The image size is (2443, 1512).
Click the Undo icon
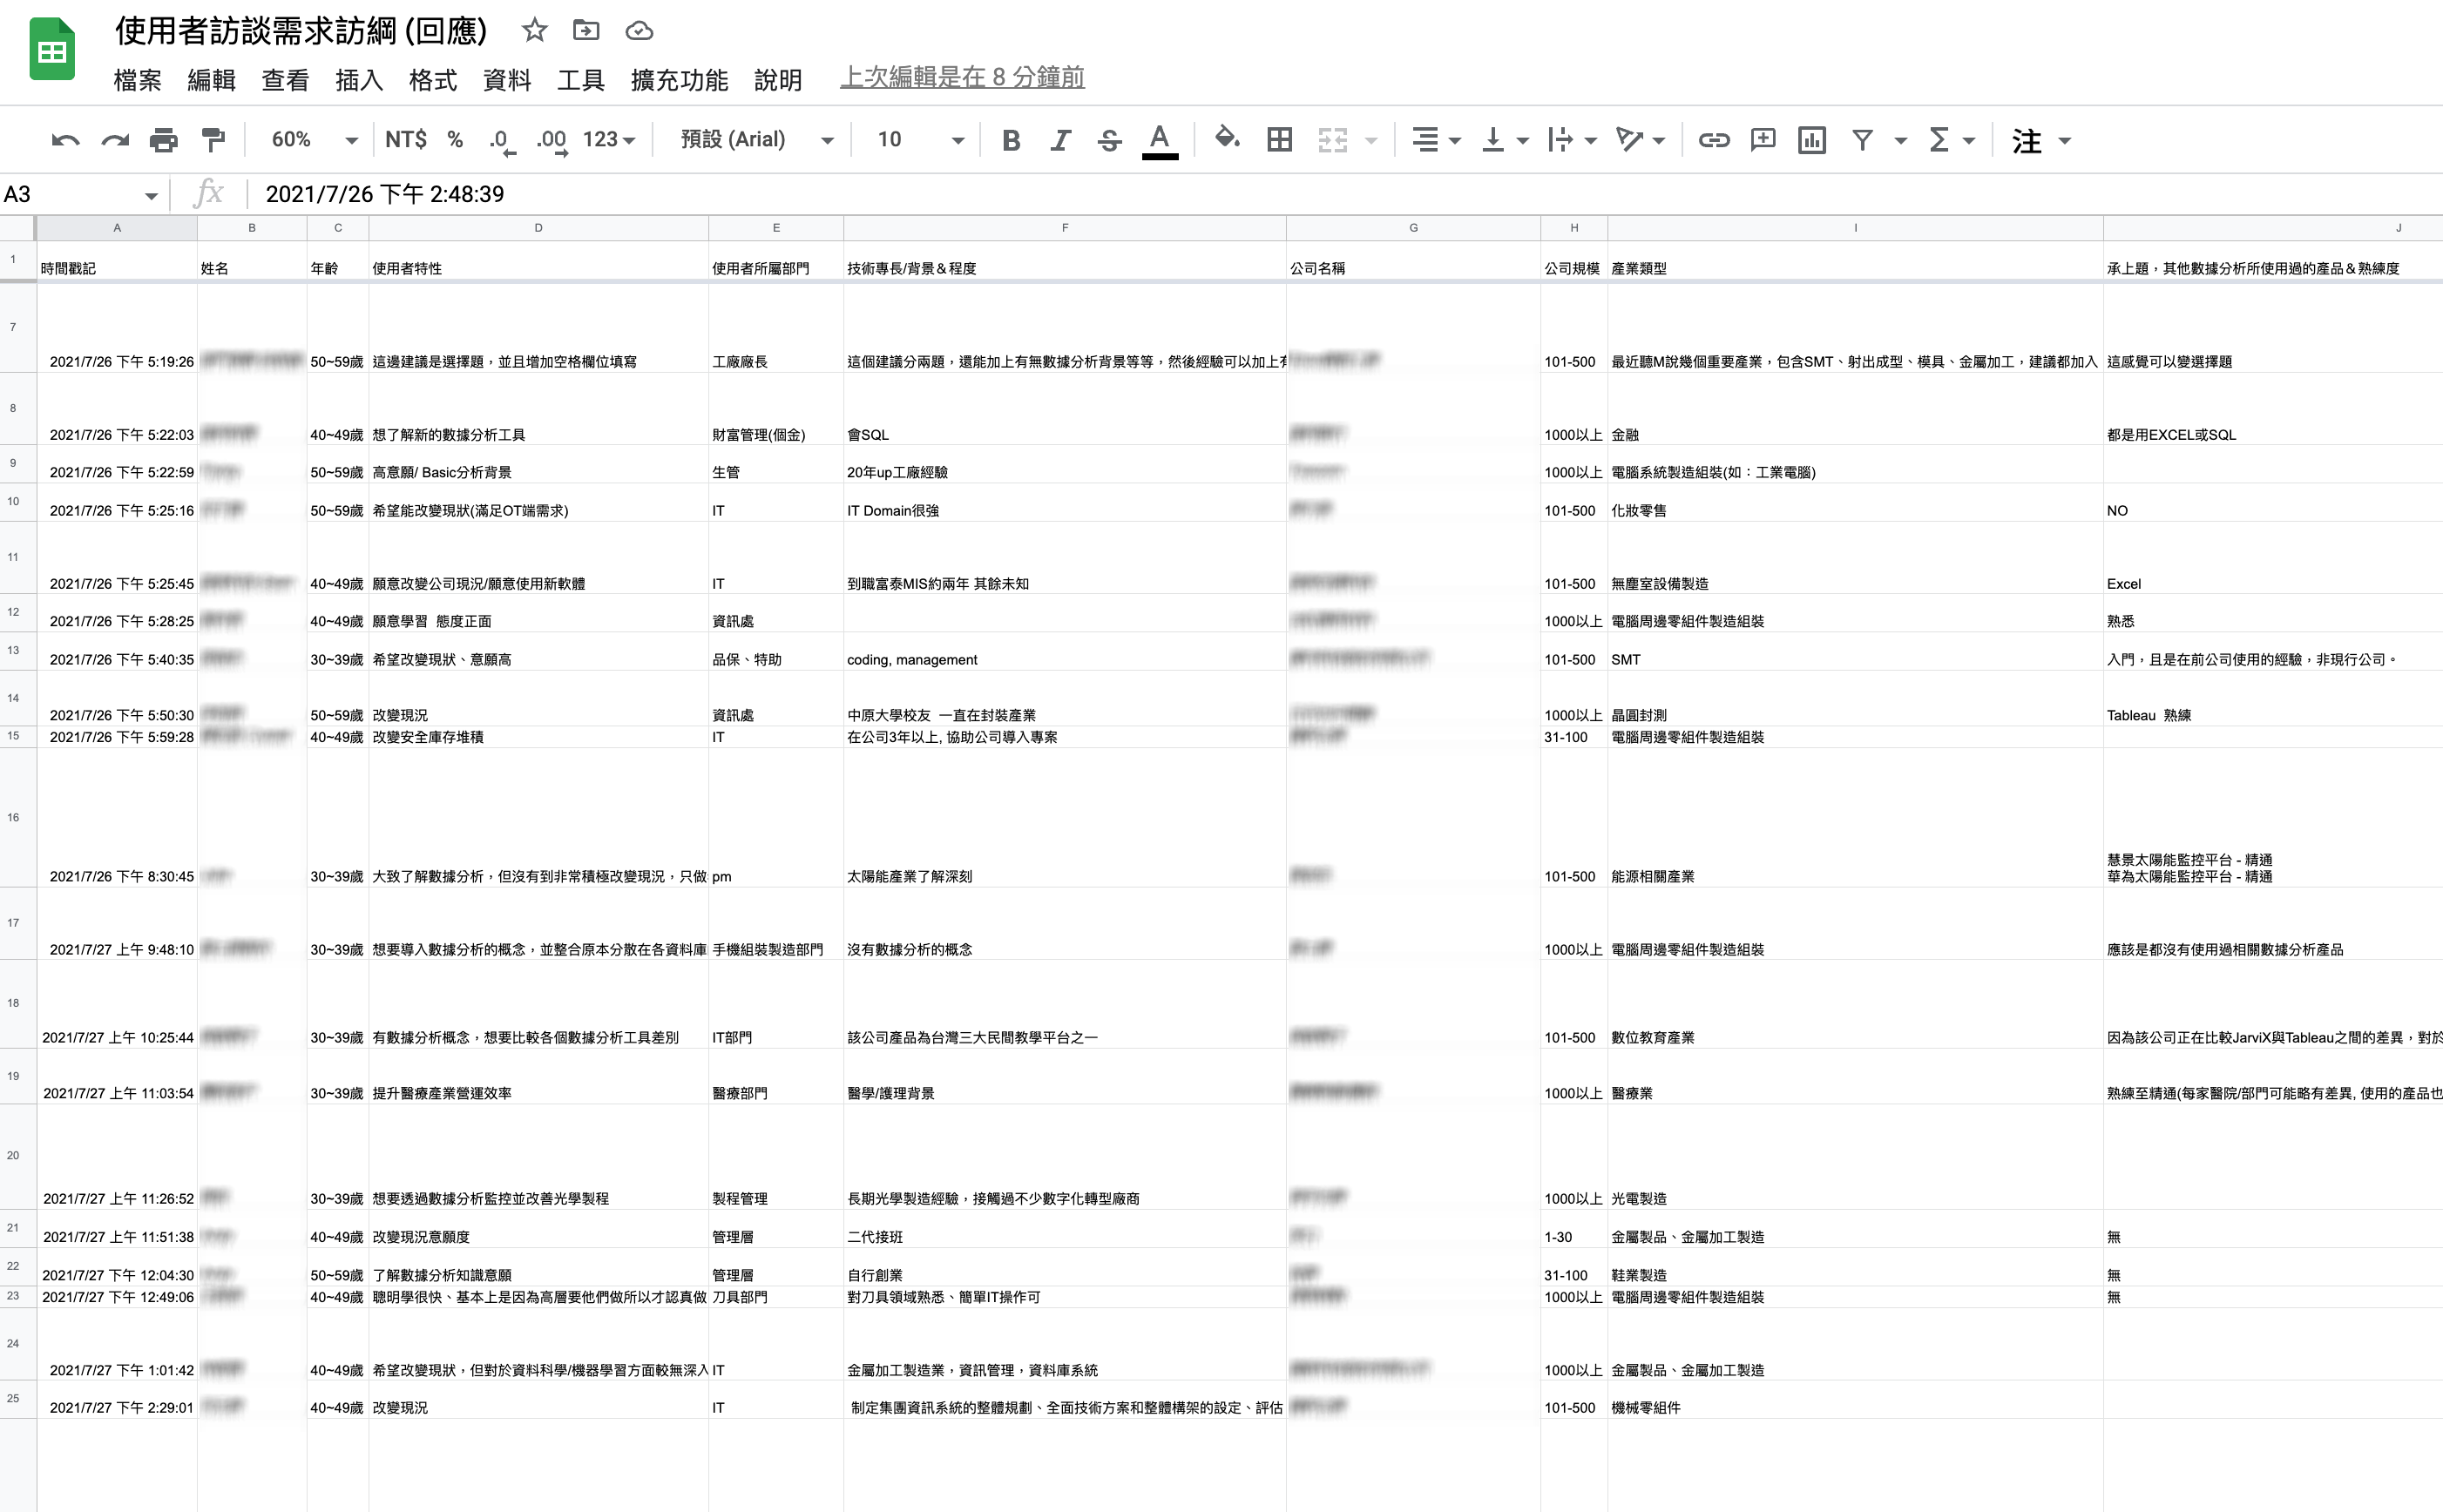point(65,140)
